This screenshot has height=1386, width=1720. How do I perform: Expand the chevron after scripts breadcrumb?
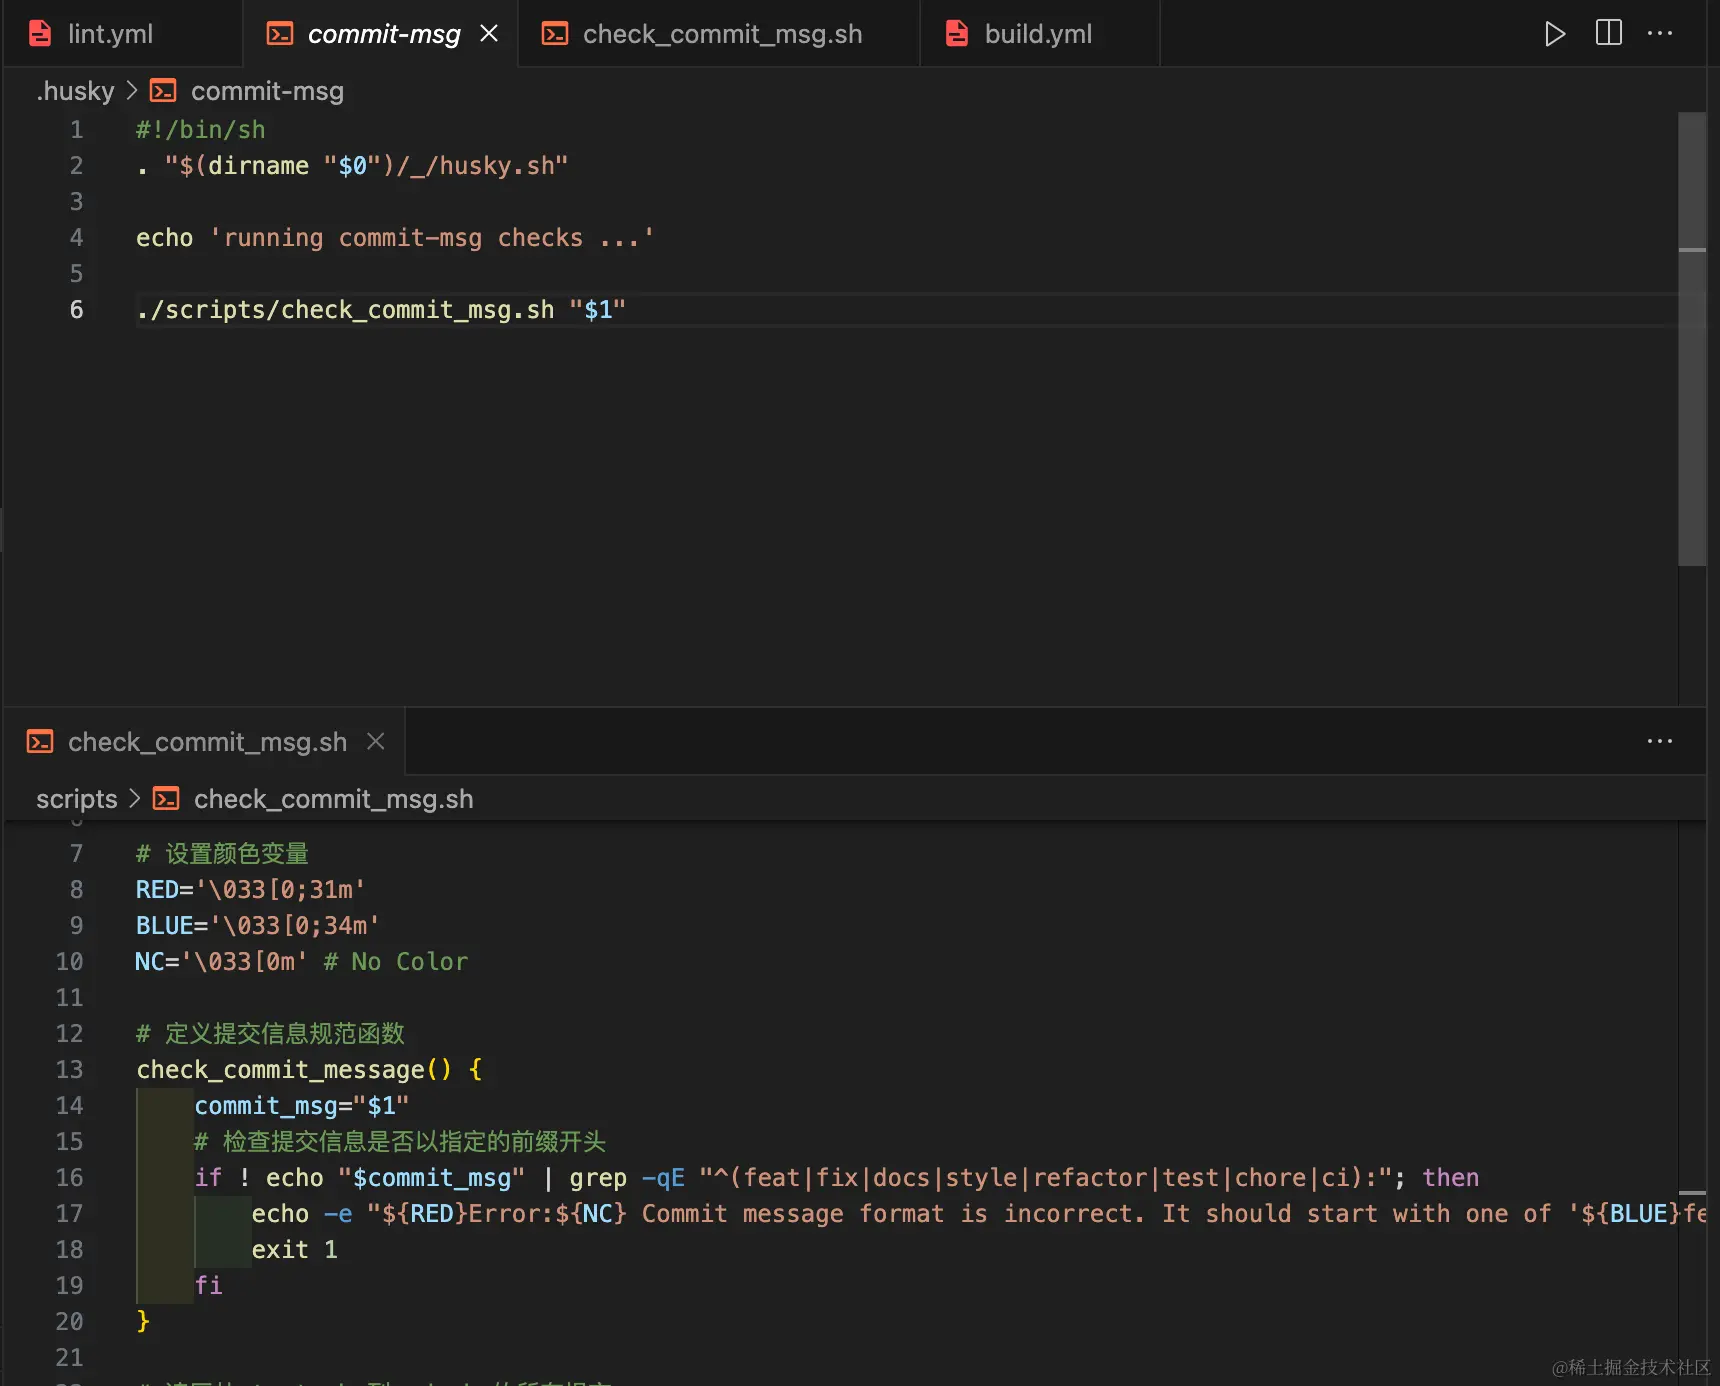135,799
